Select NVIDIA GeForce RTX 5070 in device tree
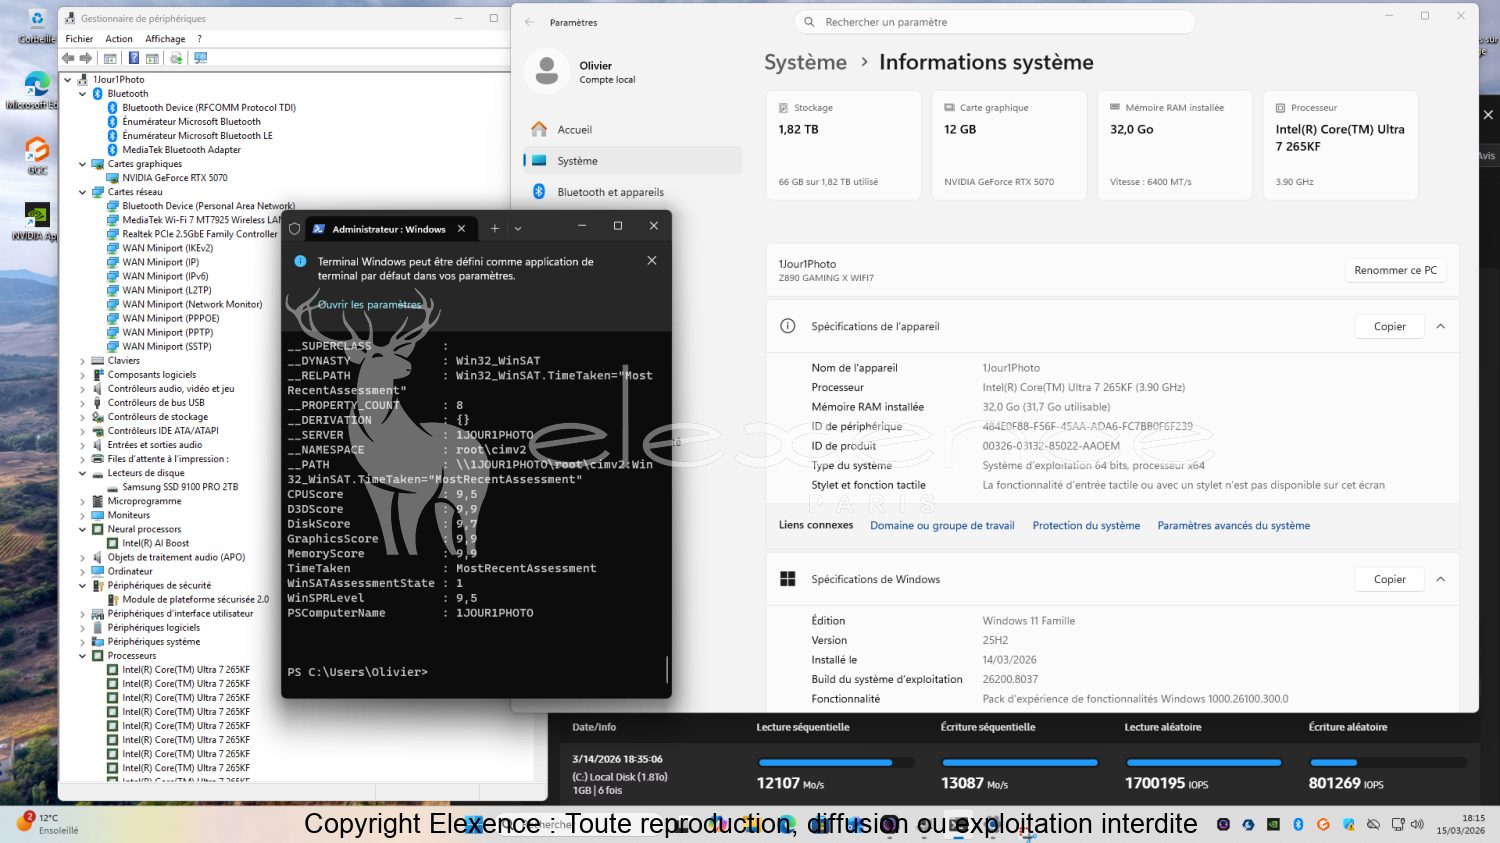Screen dimensions: 1500x843 tap(174, 178)
